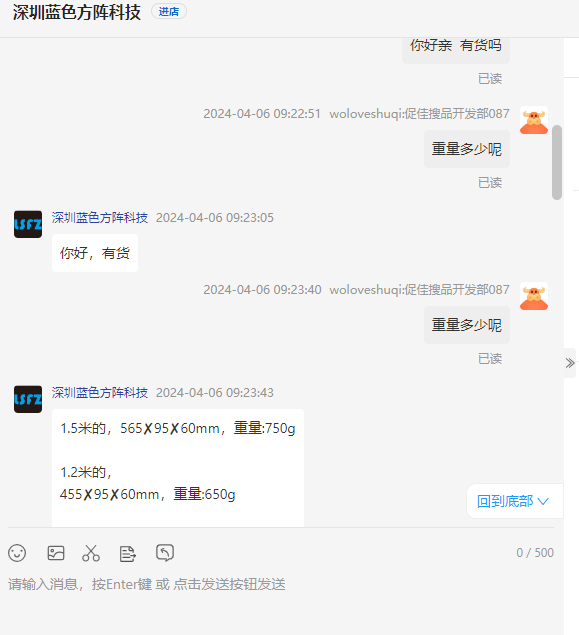Expand the side panel double-chevron arrow

570,363
